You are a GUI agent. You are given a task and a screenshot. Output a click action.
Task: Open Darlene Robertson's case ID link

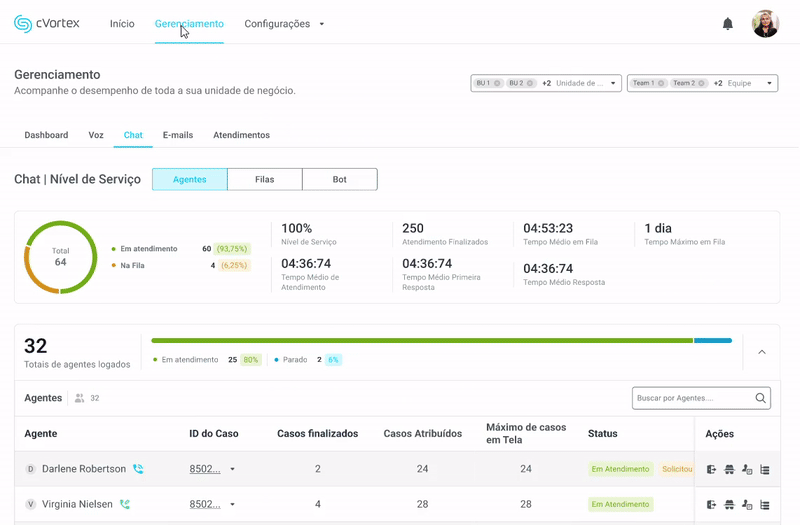click(205, 469)
